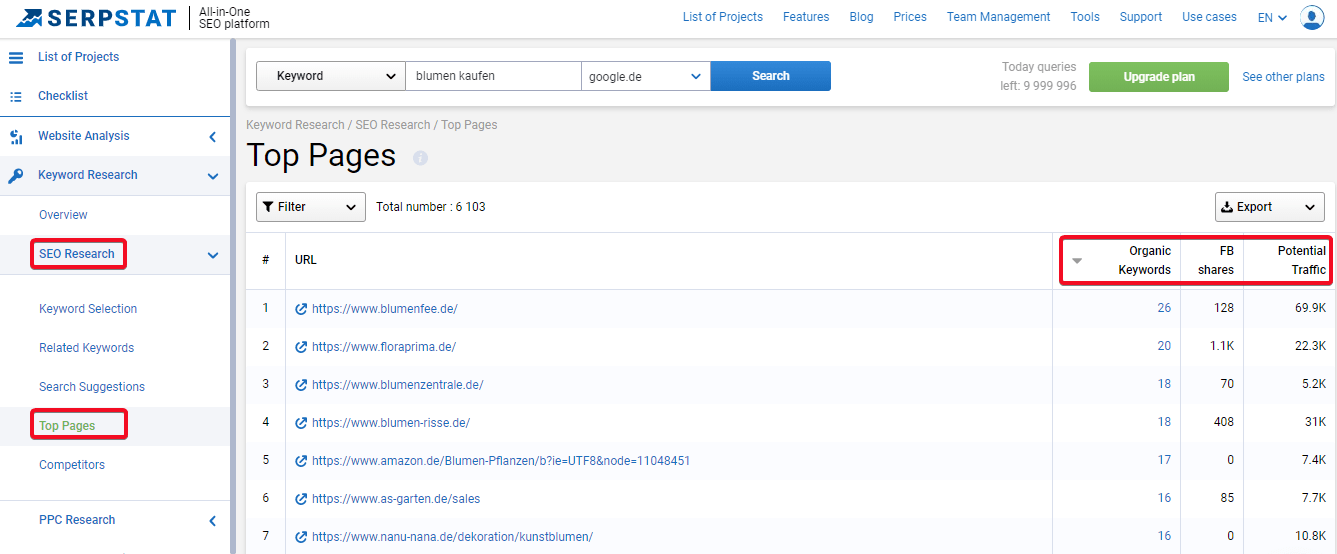The height and width of the screenshot is (554, 1337).
Task: Open Blog in top navigation
Action: [x=861, y=17]
